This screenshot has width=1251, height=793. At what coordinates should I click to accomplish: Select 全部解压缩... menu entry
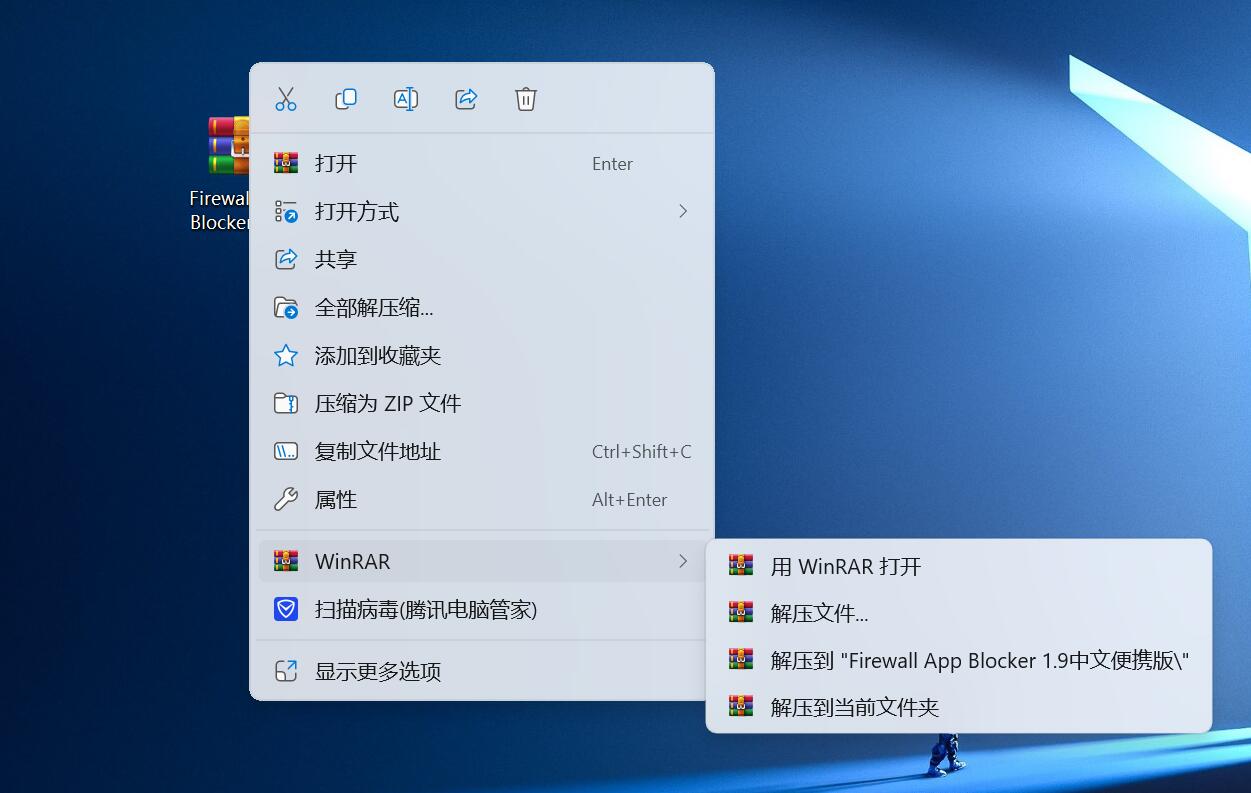[374, 308]
